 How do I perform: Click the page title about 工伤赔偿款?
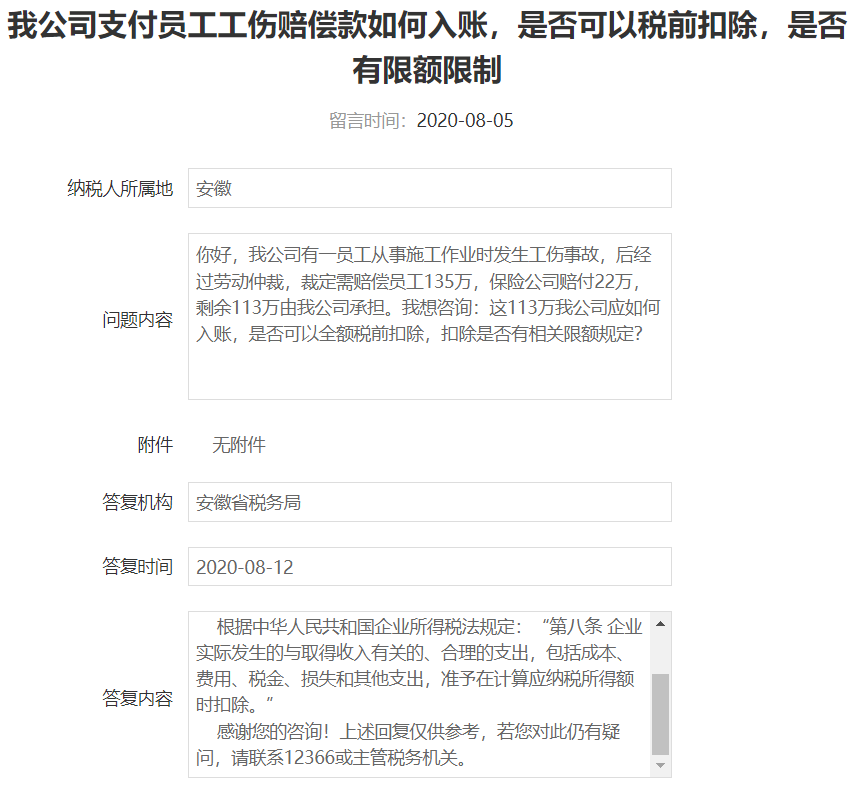click(427, 47)
